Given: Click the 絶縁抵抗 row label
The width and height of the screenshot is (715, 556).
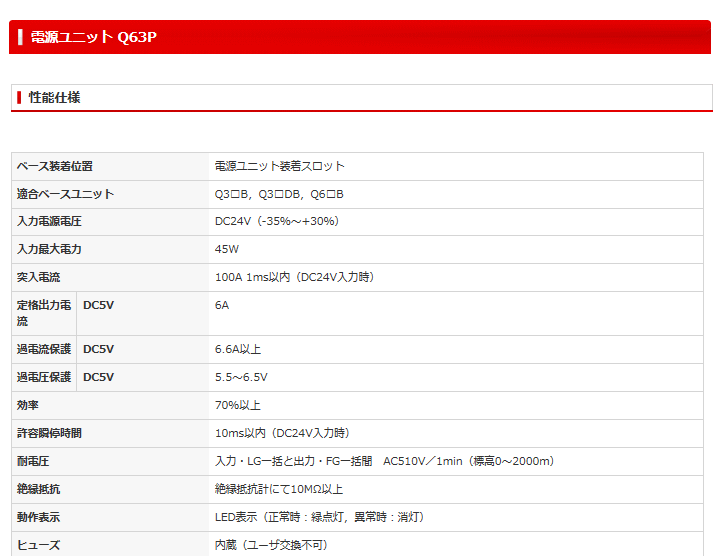Looking at the screenshot, I should (x=38, y=489).
